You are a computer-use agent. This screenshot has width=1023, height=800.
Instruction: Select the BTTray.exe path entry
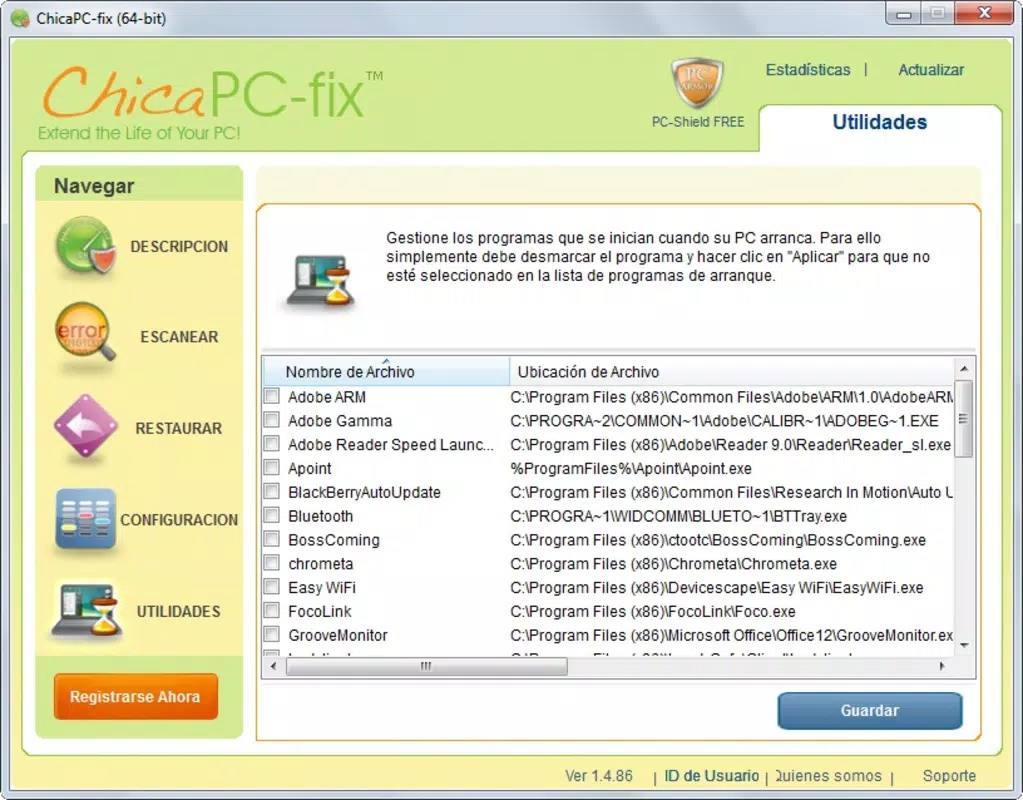click(x=679, y=516)
